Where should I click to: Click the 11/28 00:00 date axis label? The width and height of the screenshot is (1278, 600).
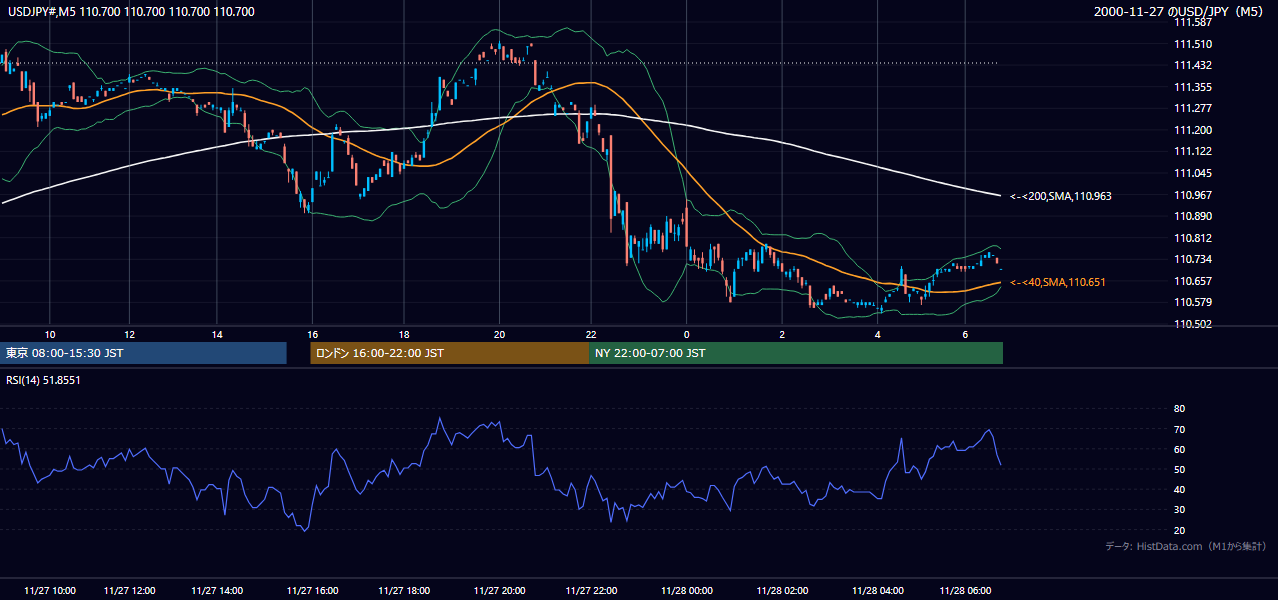tap(687, 590)
